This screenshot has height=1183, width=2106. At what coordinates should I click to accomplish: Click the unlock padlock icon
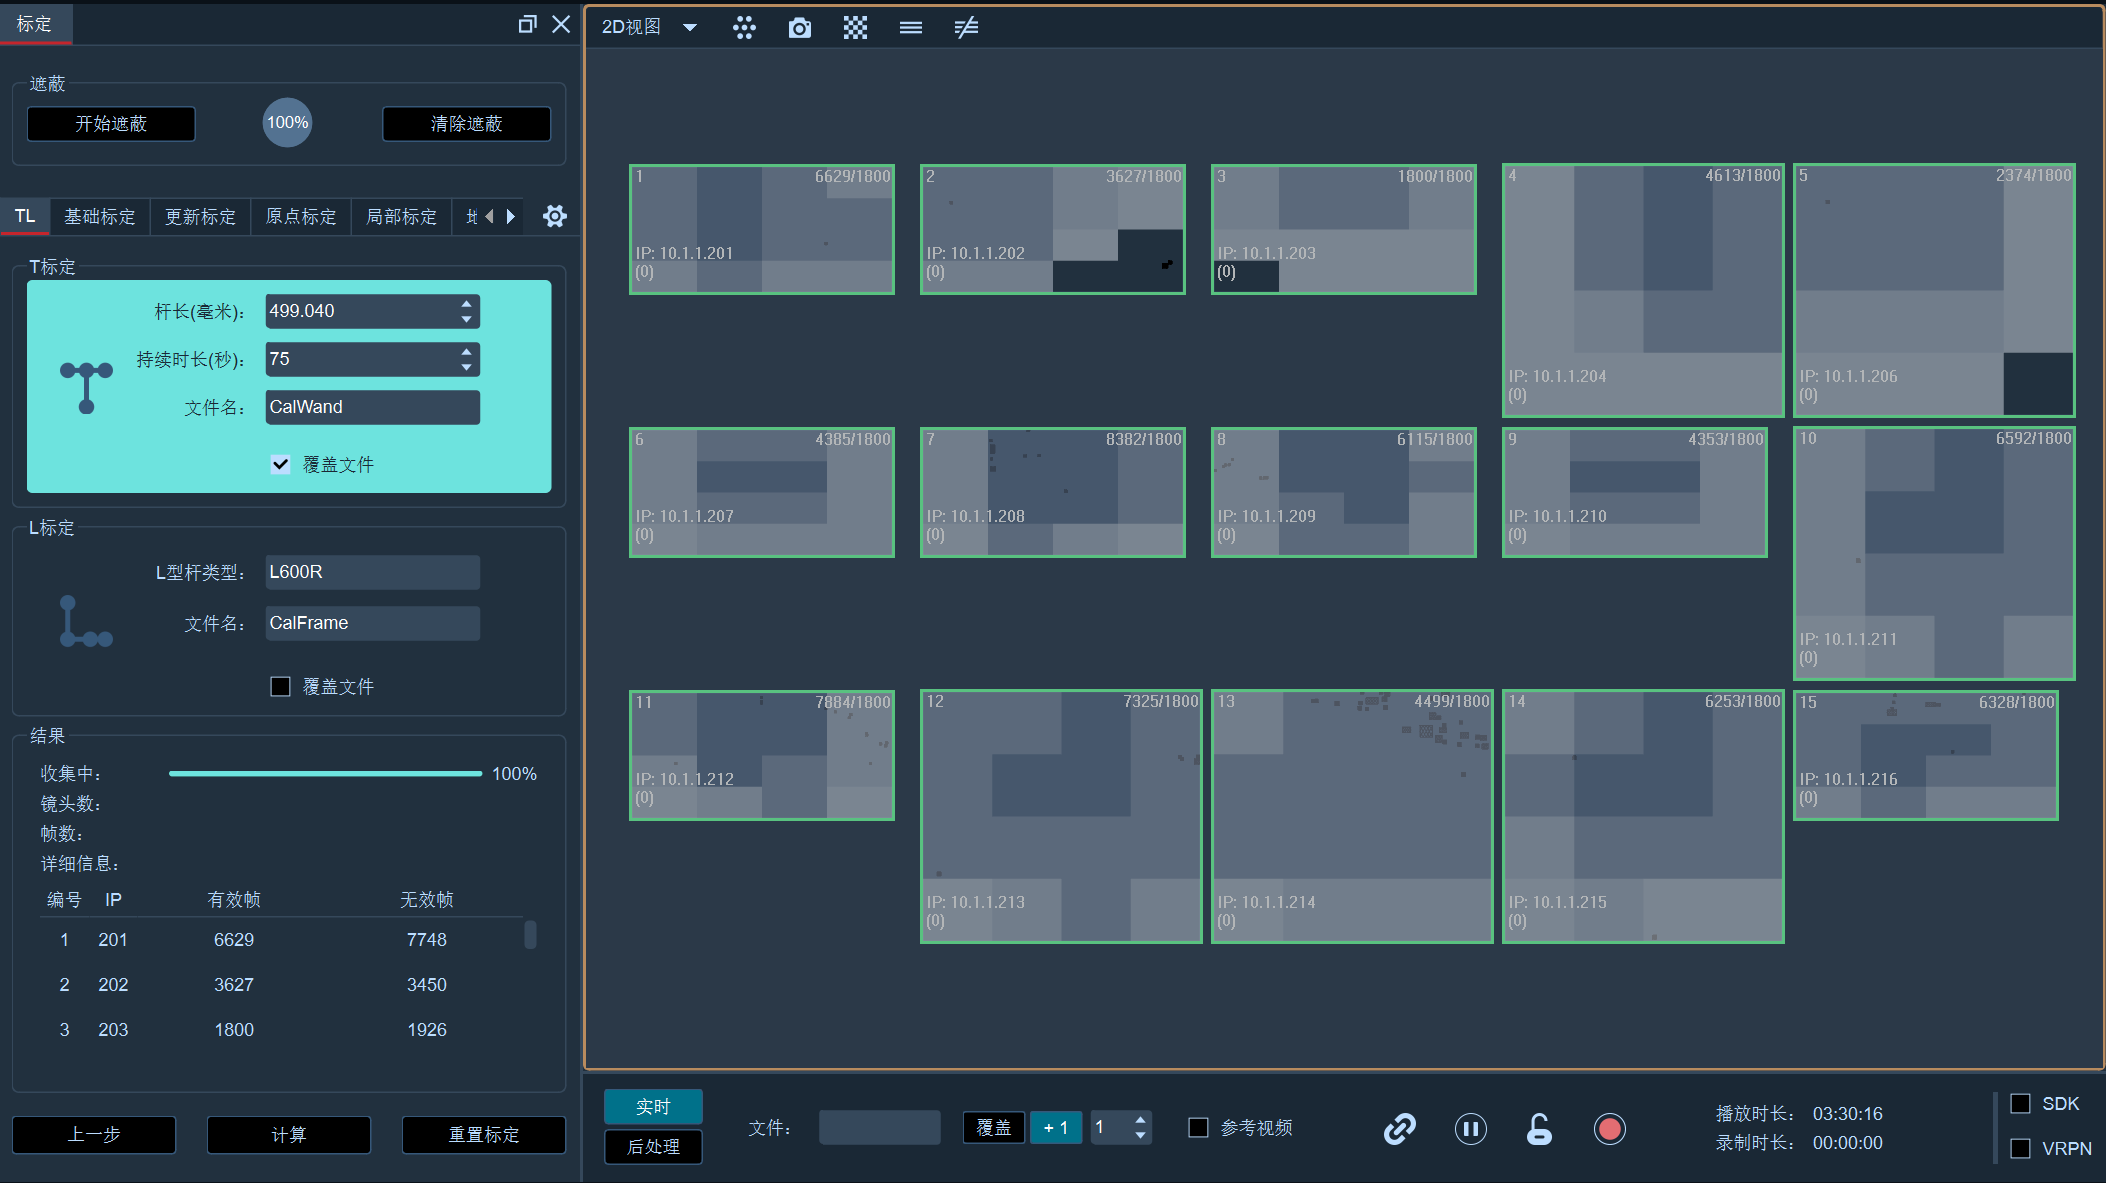(x=1539, y=1129)
